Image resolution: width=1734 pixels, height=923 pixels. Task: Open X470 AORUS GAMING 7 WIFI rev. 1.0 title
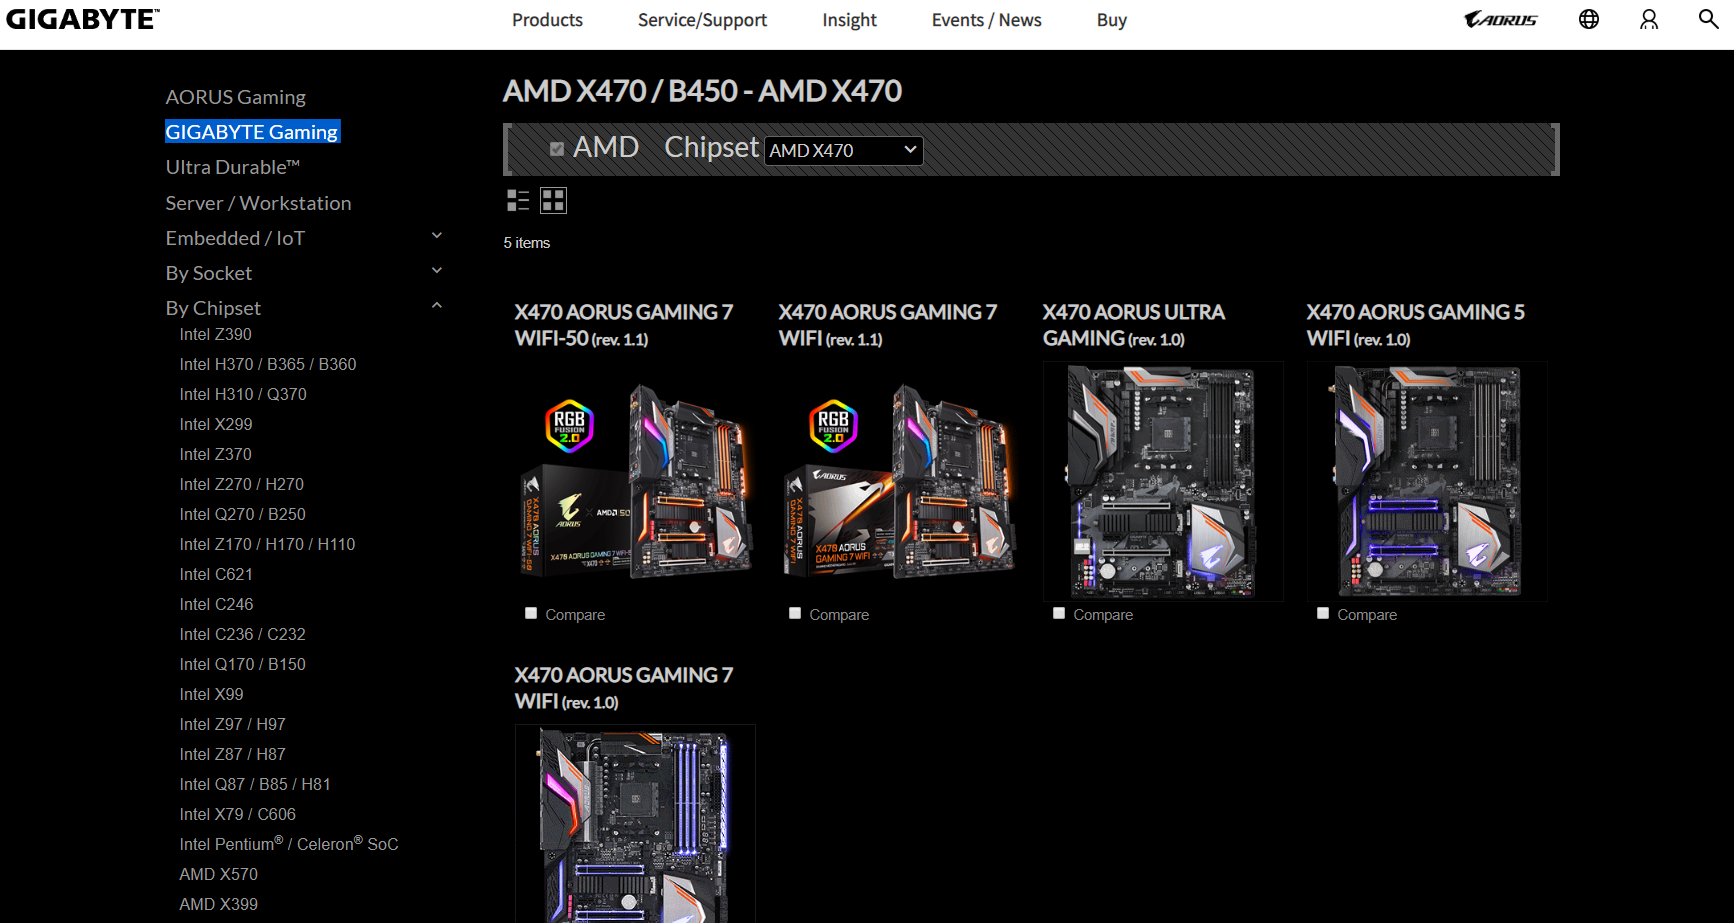tap(624, 688)
